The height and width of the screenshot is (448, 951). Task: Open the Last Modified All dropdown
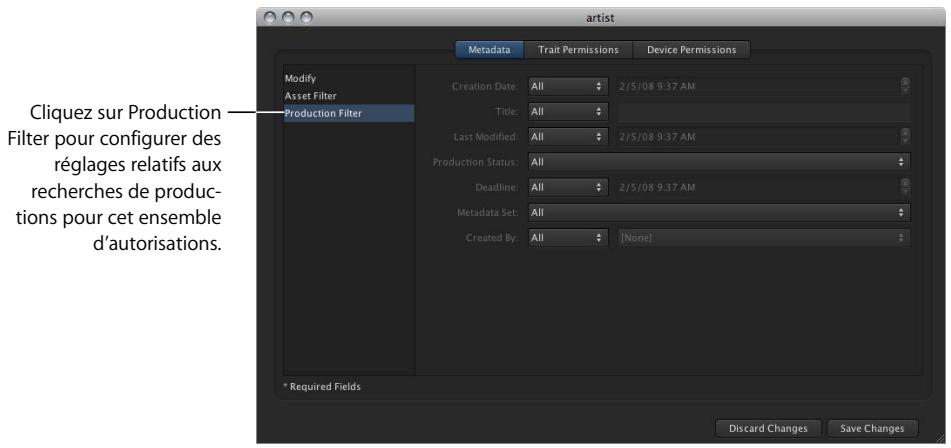pos(568,137)
